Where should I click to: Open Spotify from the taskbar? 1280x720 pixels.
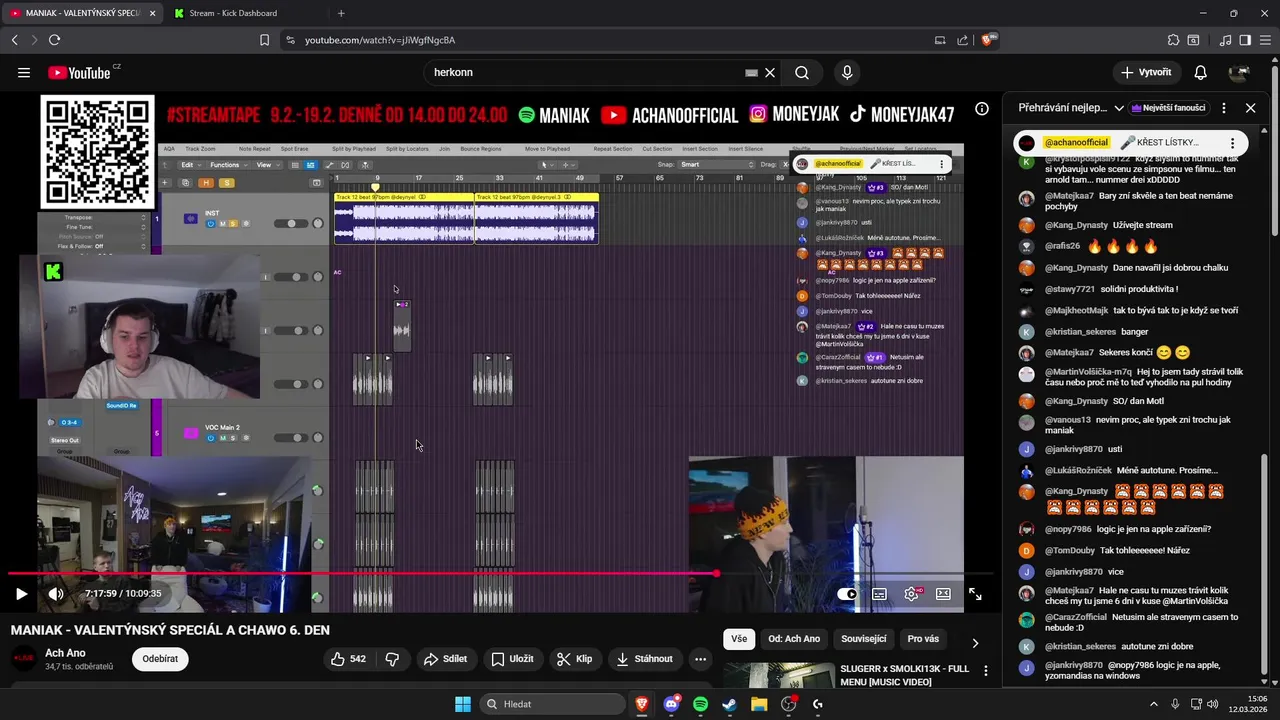coord(700,704)
